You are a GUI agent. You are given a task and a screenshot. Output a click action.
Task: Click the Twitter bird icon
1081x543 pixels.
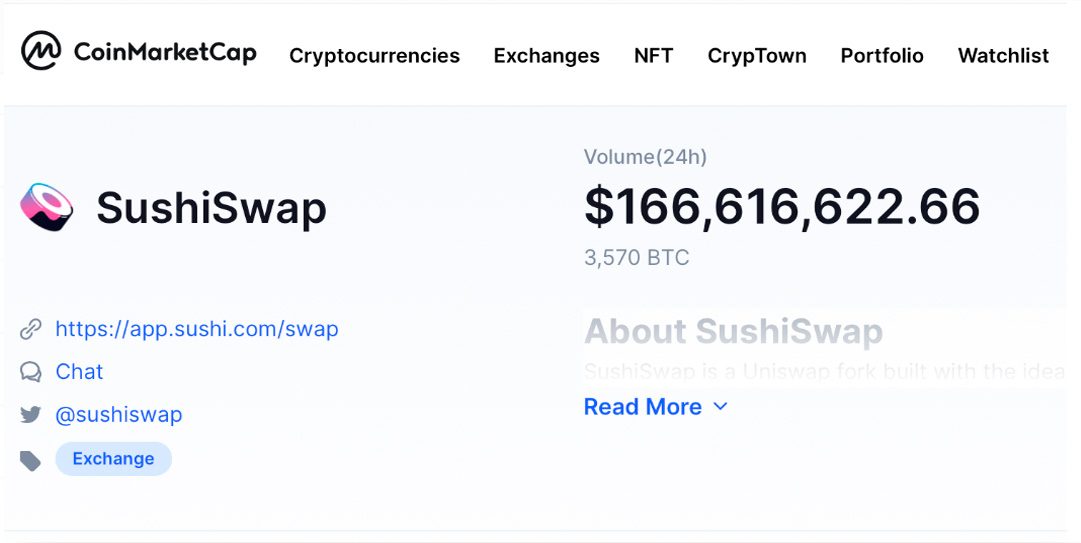pyautogui.click(x=30, y=415)
